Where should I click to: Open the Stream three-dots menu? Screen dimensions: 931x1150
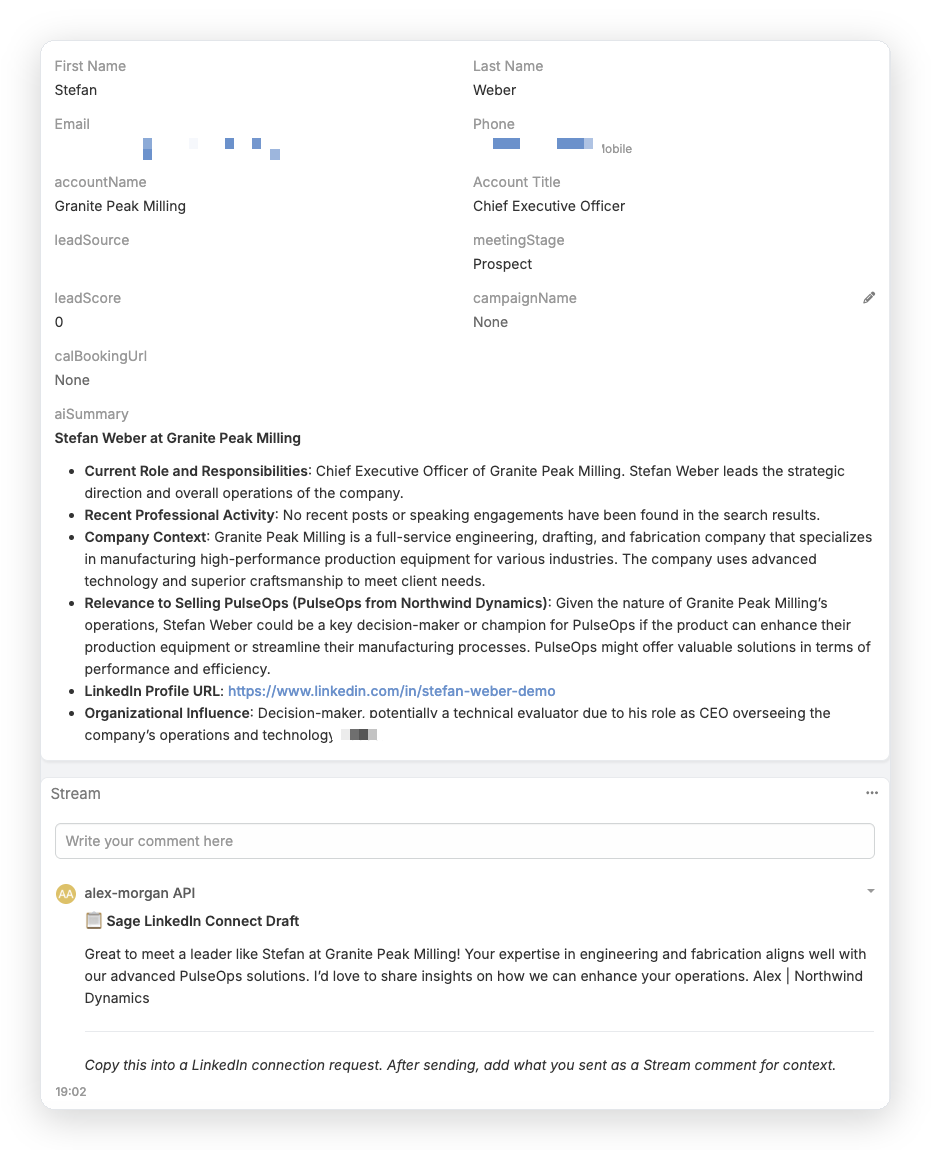click(872, 793)
